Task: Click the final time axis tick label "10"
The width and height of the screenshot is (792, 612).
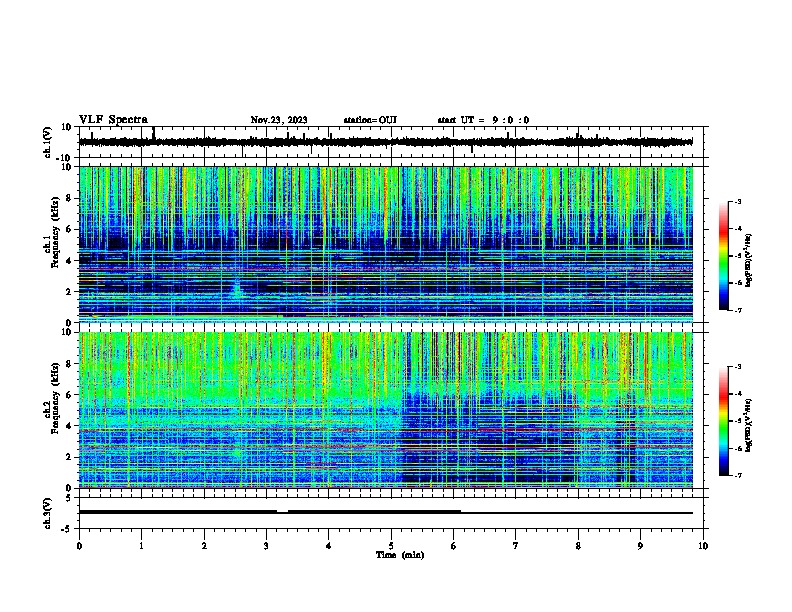Action: 703,546
